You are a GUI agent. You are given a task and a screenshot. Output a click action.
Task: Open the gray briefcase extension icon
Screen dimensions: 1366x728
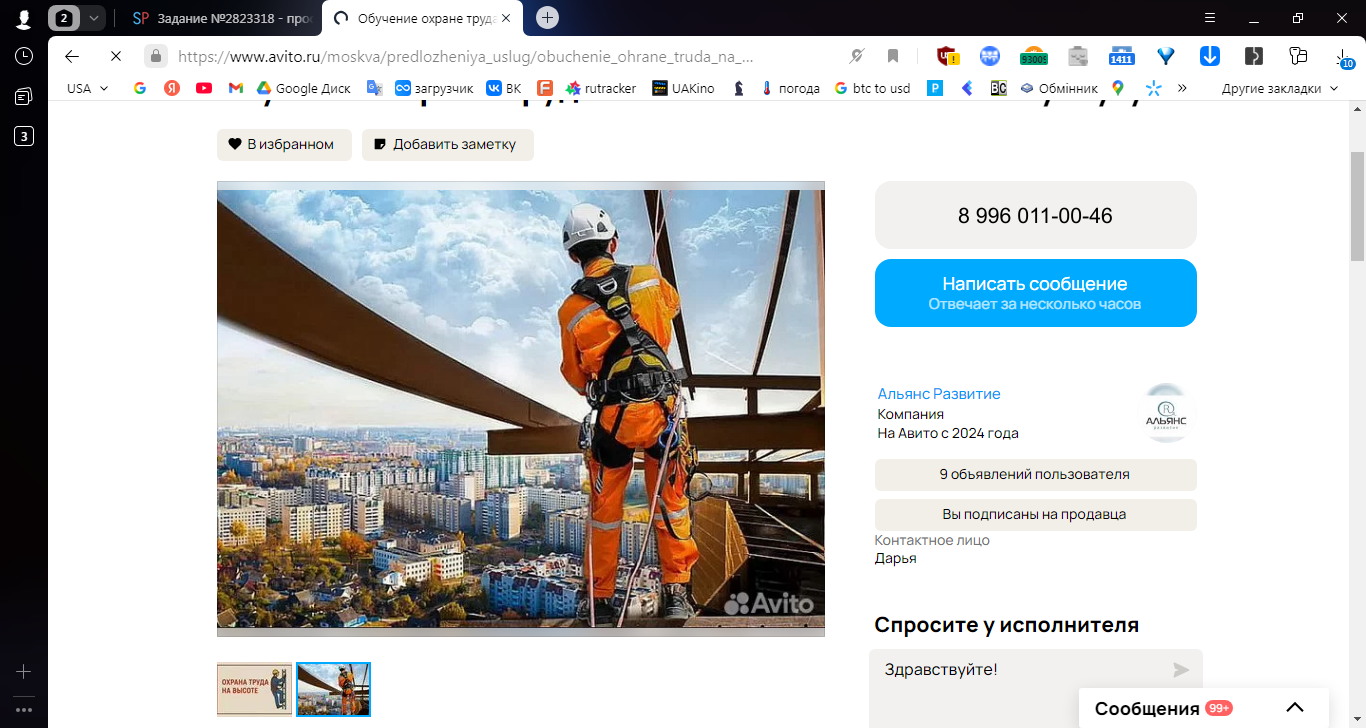tap(1078, 56)
